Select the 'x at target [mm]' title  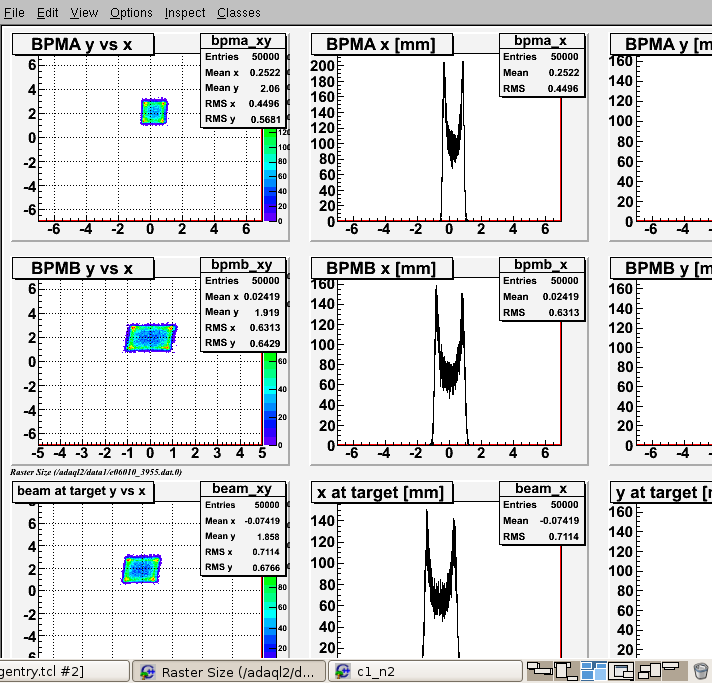click(381, 492)
